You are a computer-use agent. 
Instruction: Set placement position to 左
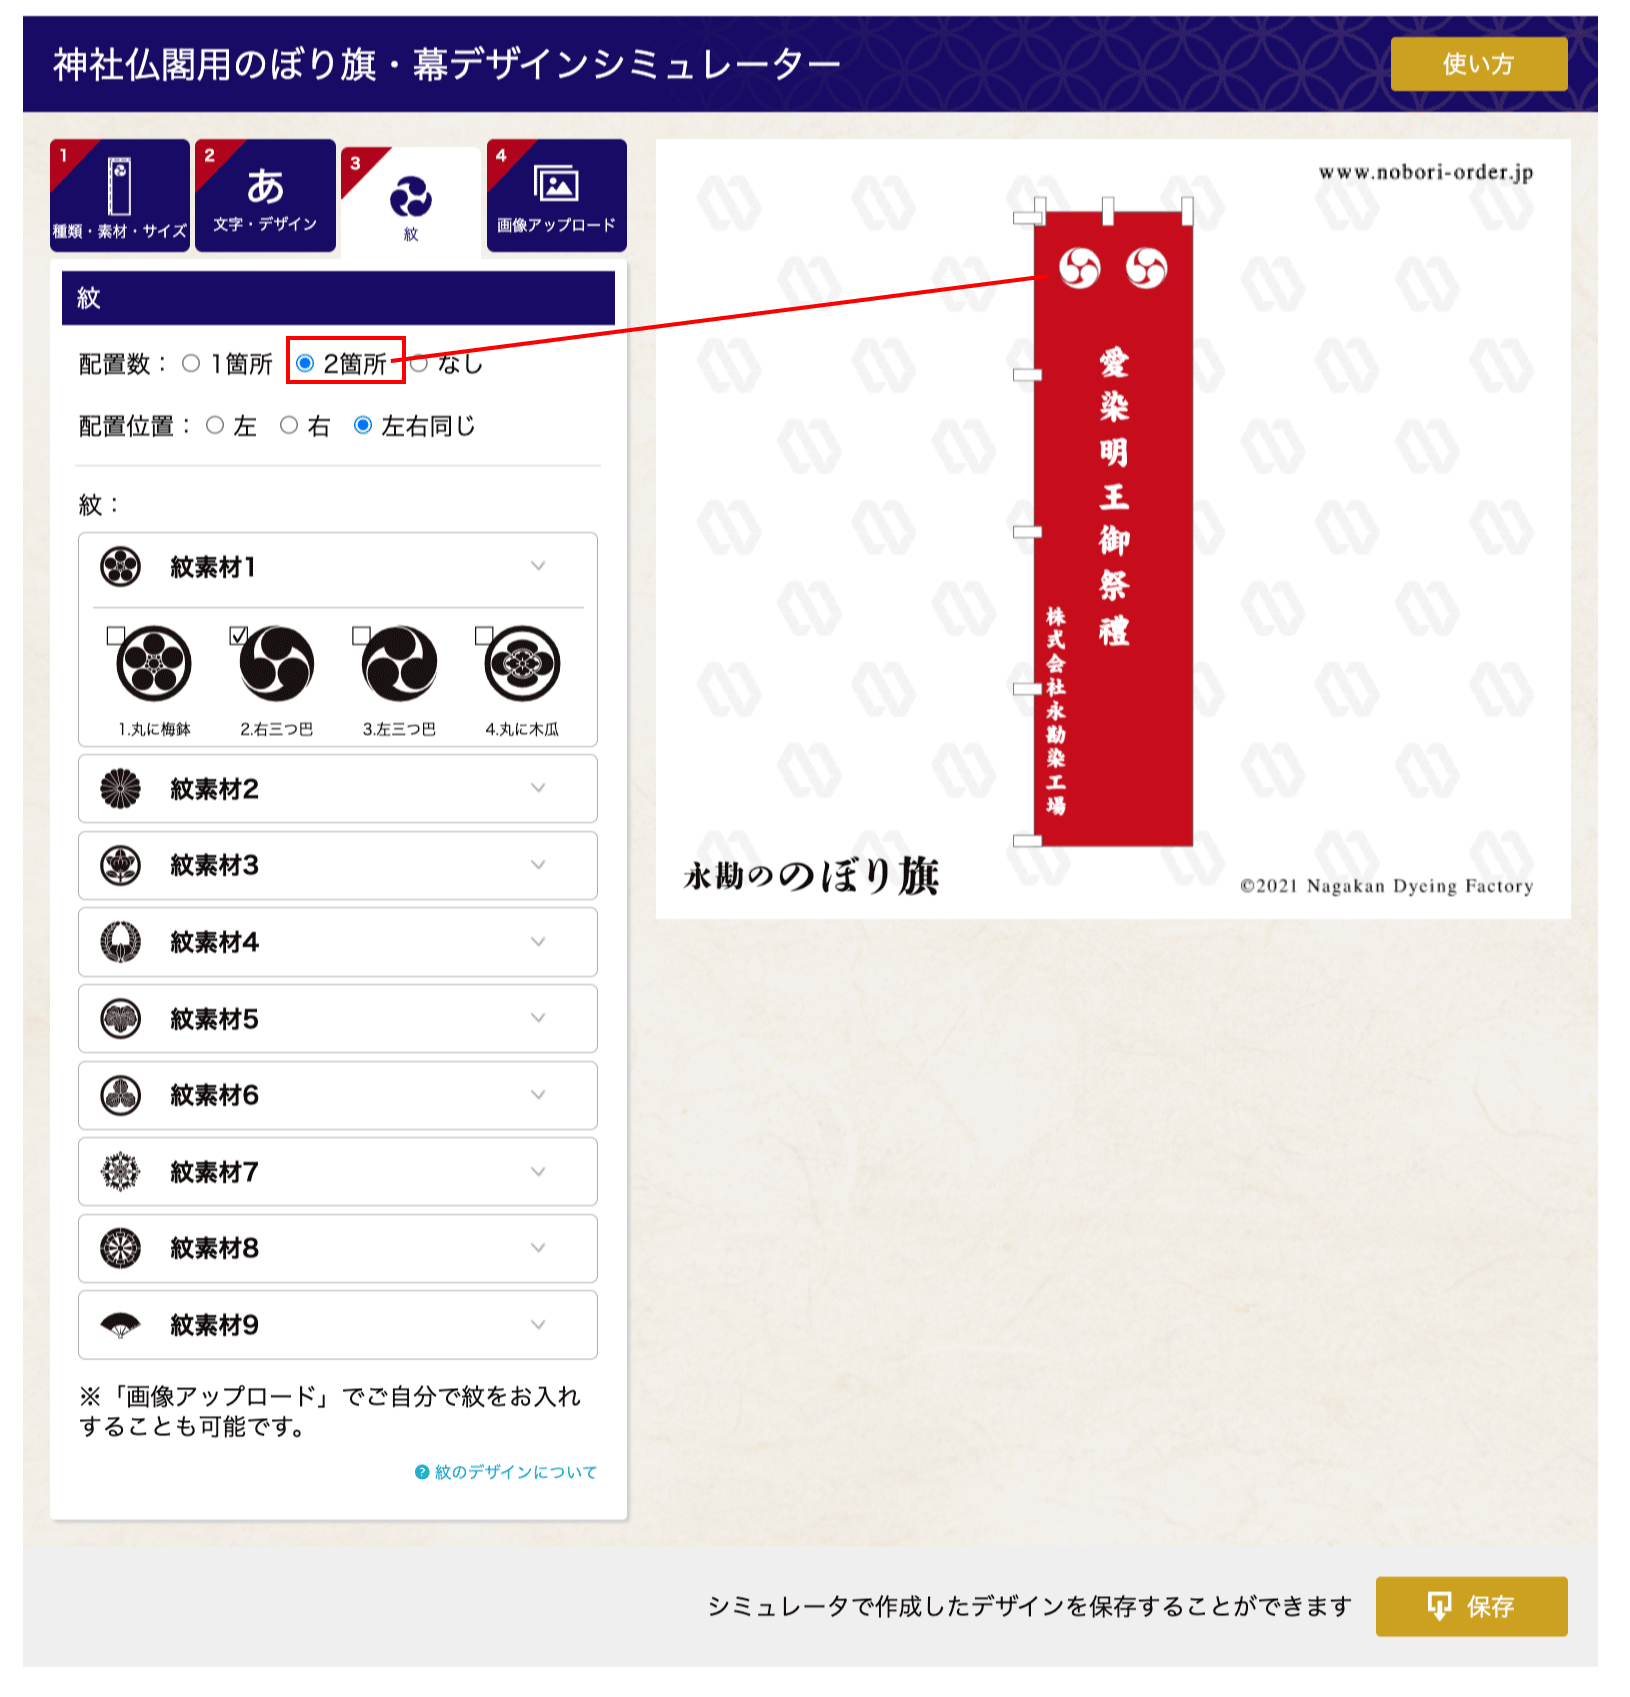pyautogui.click(x=215, y=426)
